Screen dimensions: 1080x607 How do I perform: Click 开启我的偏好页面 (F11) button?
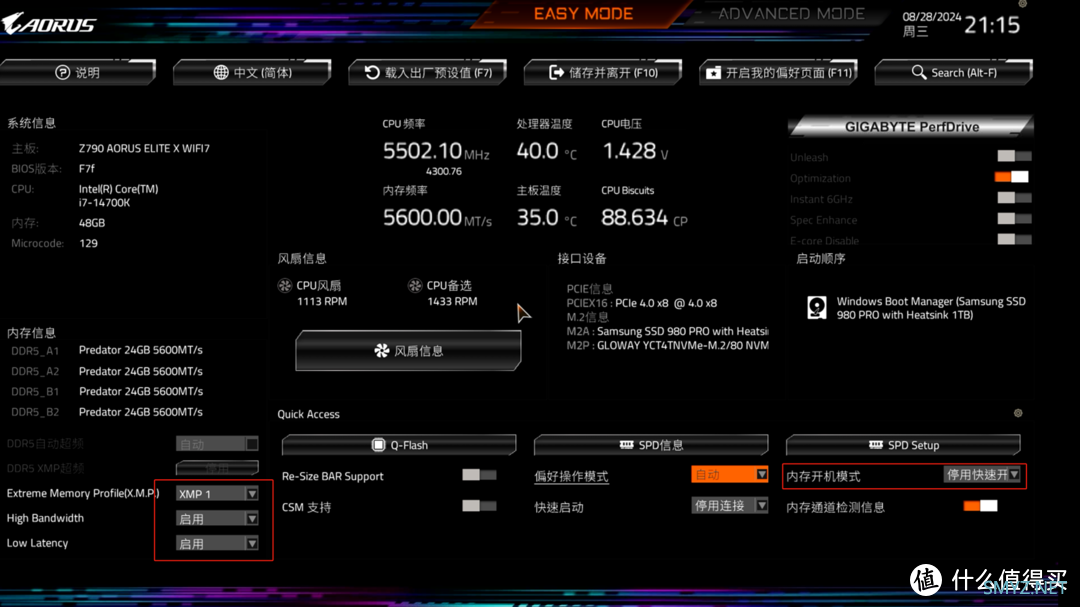[778, 72]
